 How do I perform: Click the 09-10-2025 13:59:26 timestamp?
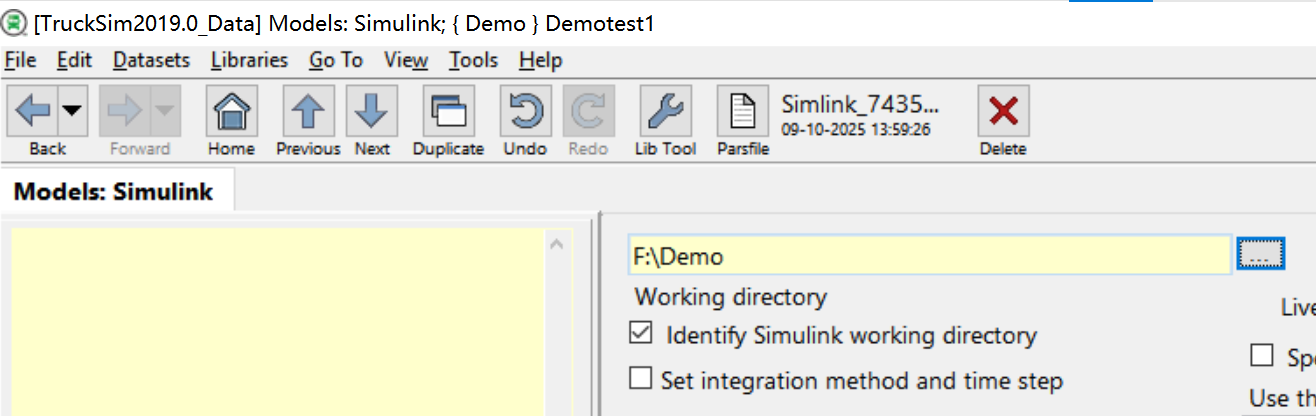856,129
